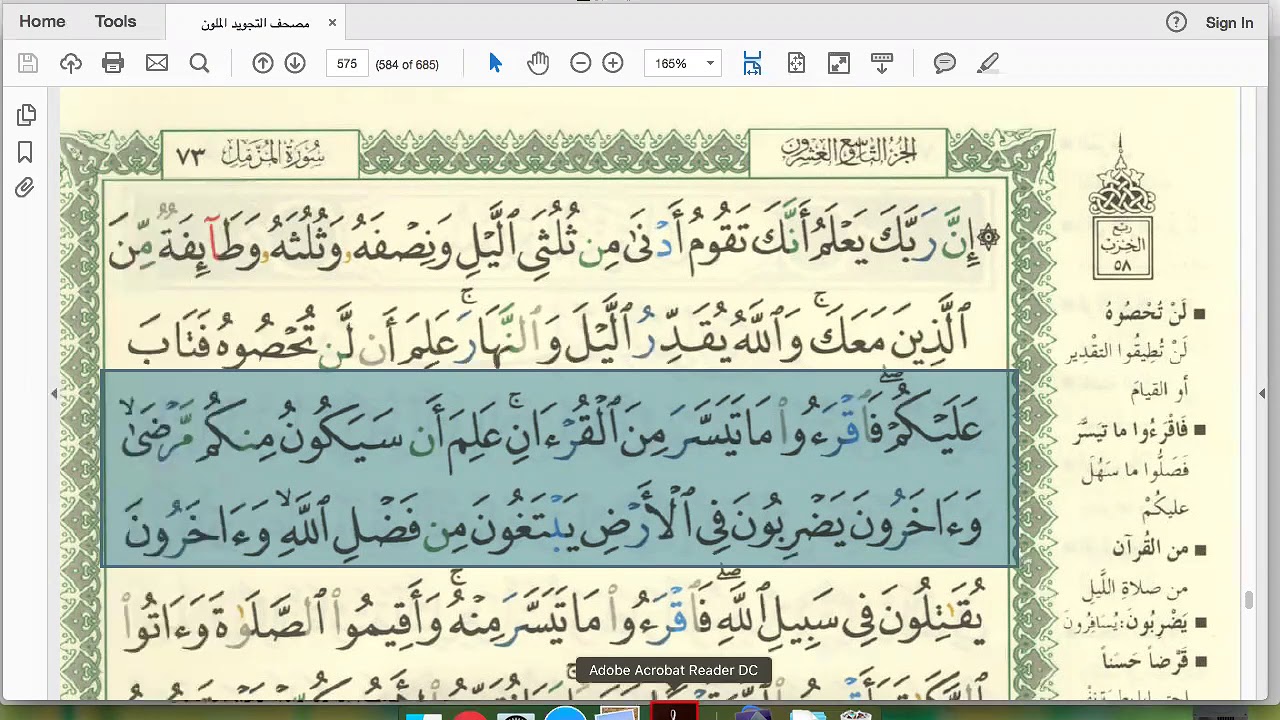The width and height of the screenshot is (1280, 720).
Task: Open the Tools view
Action: point(115,21)
